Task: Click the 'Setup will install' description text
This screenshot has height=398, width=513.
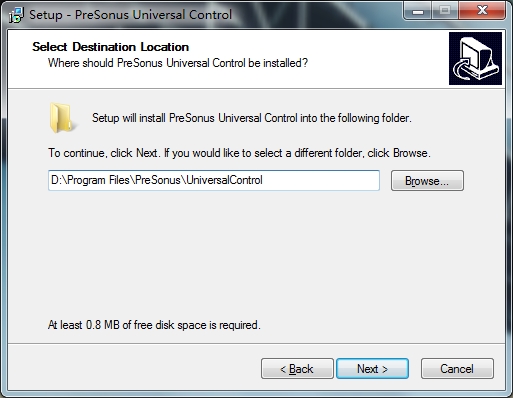Action: (x=252, y=118)
